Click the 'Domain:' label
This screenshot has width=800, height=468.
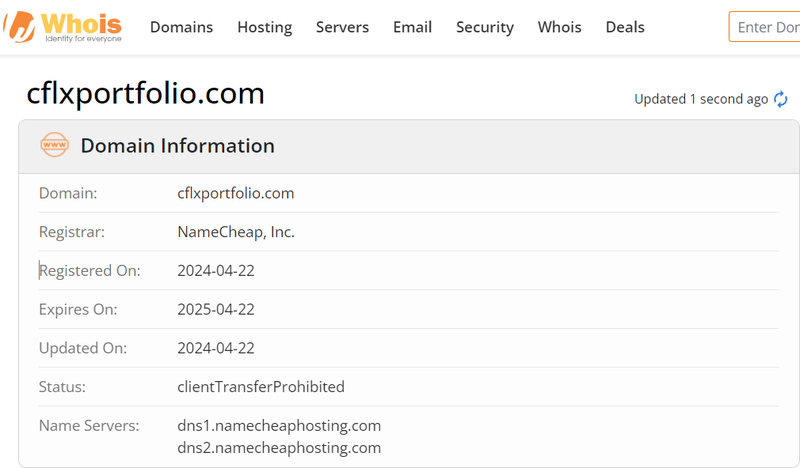68,193
